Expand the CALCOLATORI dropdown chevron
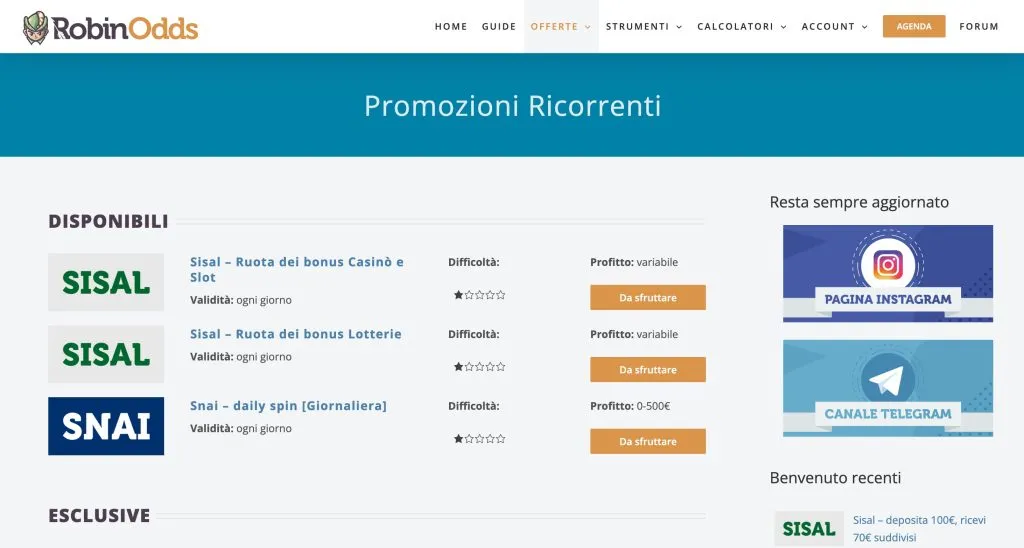1024x548 pixels. click(784, 27)
